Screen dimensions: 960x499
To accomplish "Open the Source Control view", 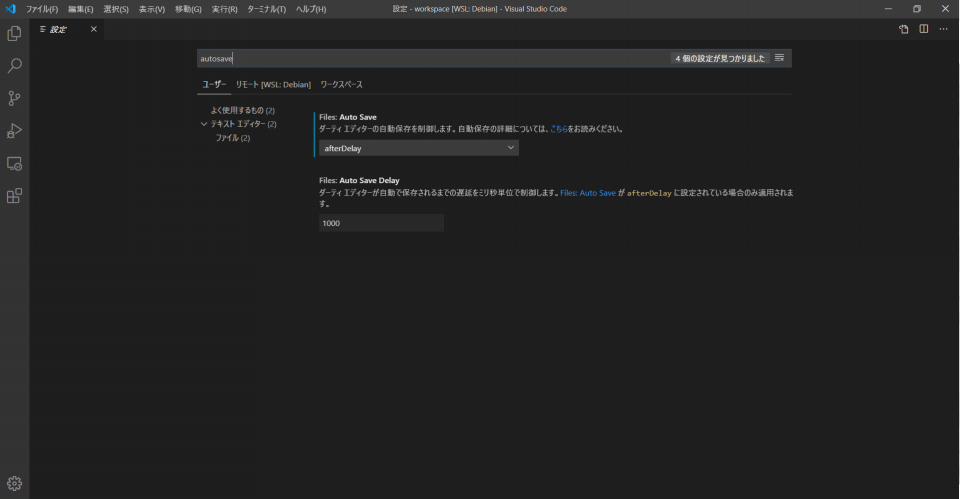I will coord(14,98).
